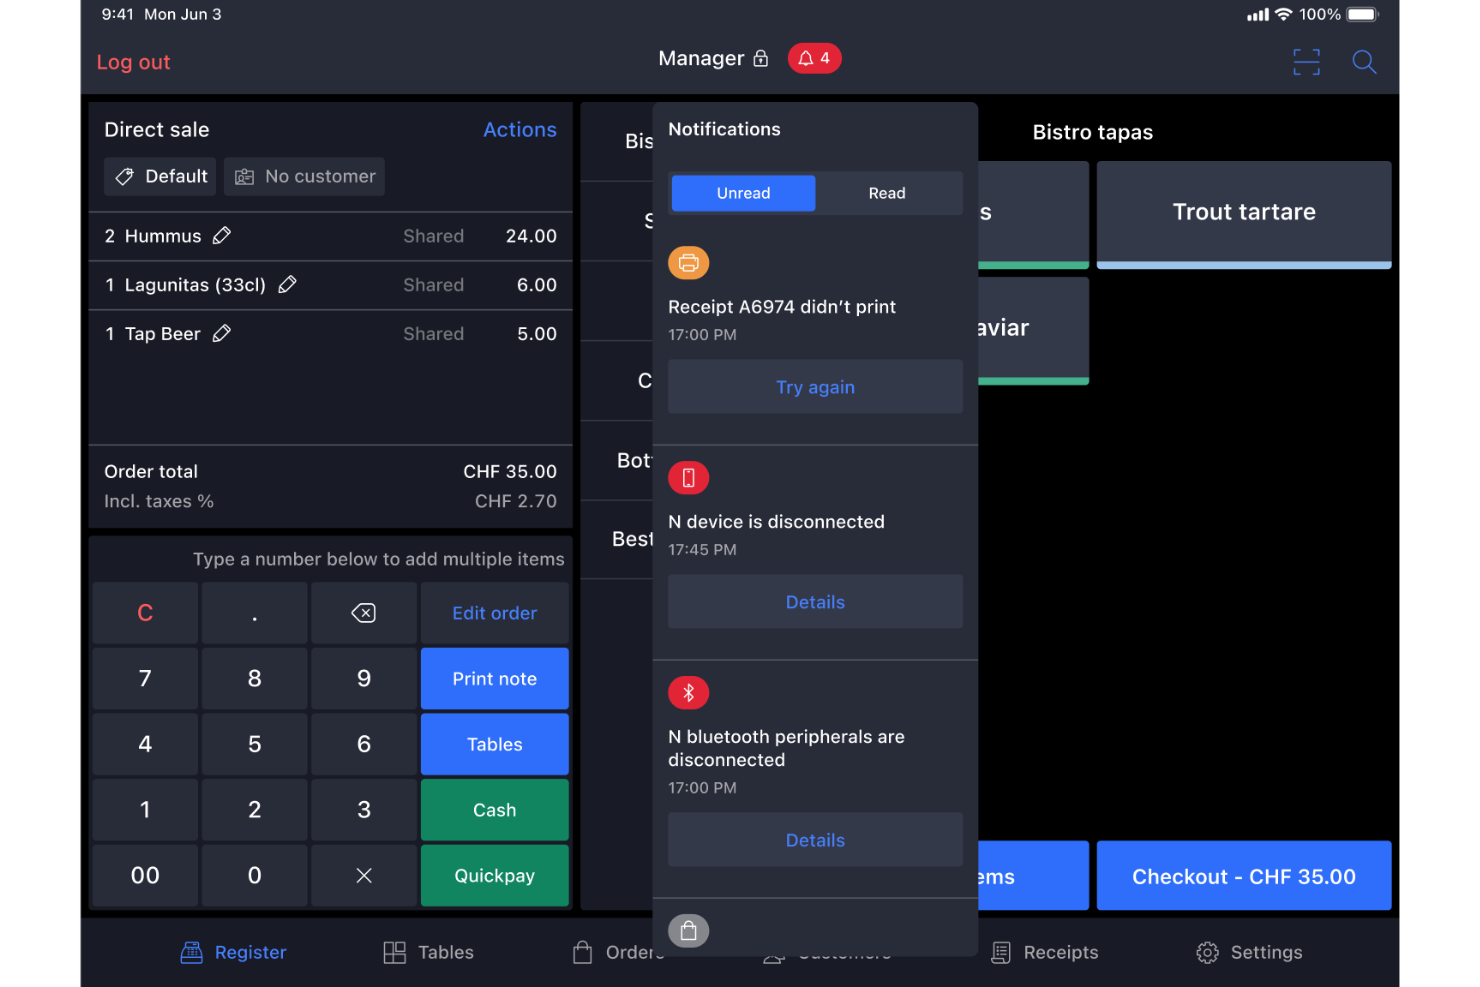Open the Actions menu for Direct sale

click(x=520, y=129)
